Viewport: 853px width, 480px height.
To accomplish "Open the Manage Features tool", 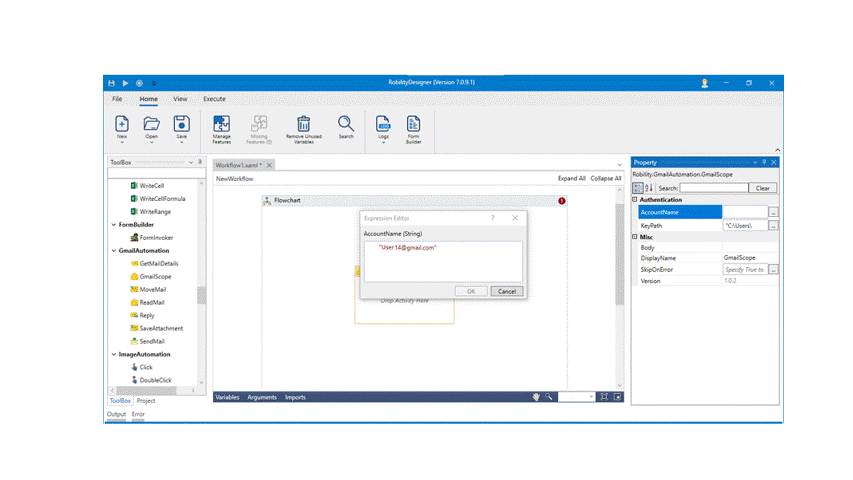I will click(222, 128).
